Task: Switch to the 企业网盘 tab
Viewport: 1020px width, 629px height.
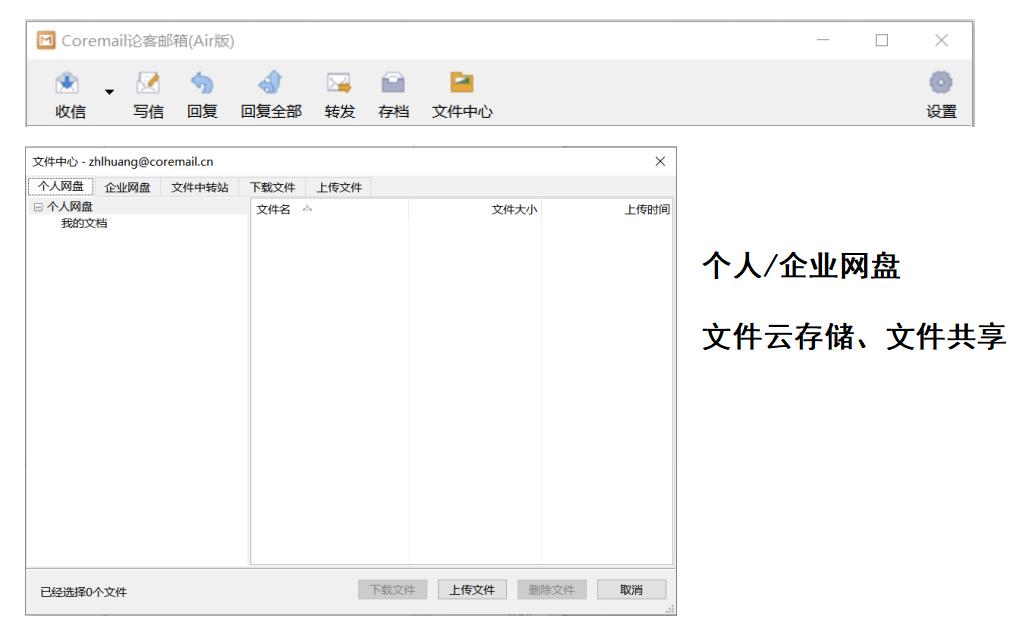Action: tap(128, 187)
